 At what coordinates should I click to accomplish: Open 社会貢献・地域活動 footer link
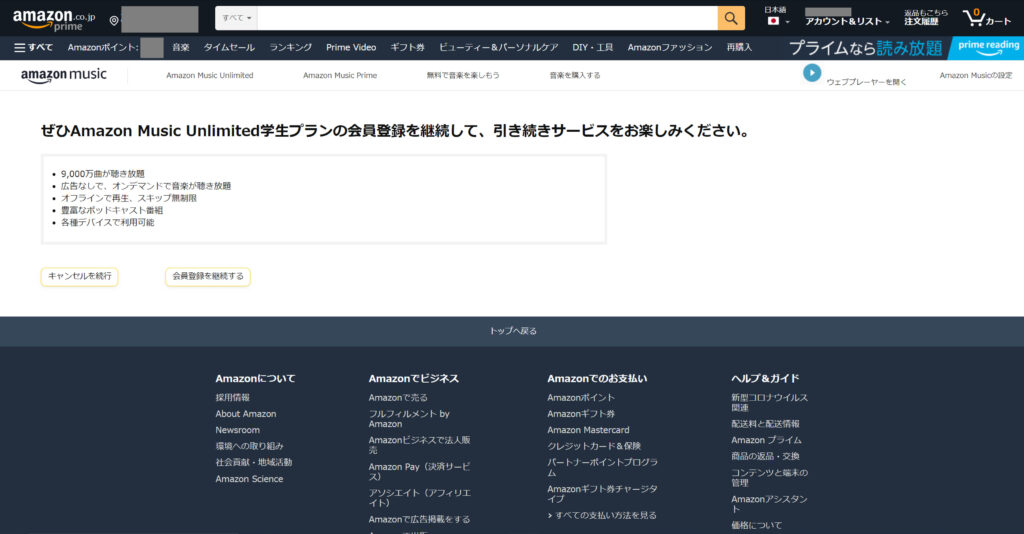254,463
